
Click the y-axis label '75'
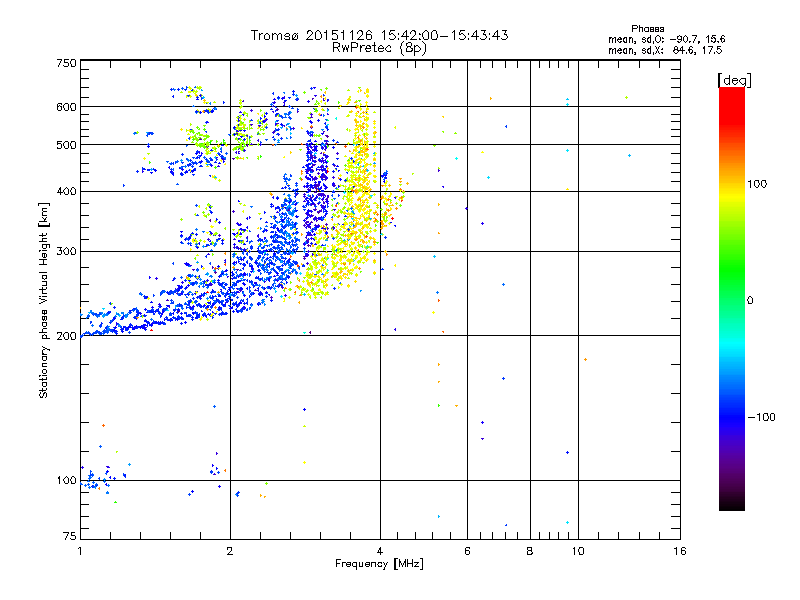pyautogui.click(x=69, y=536)
